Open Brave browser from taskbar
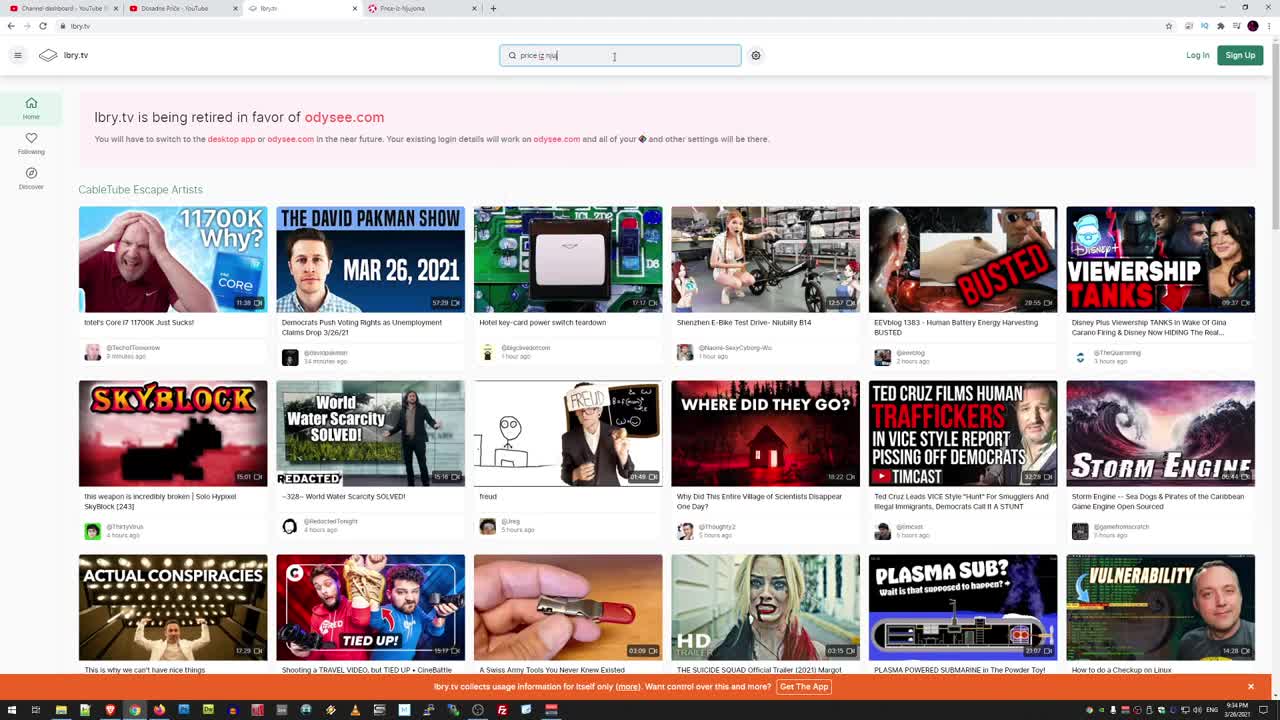Viewport: 1280px width, 720px height. 110,710
